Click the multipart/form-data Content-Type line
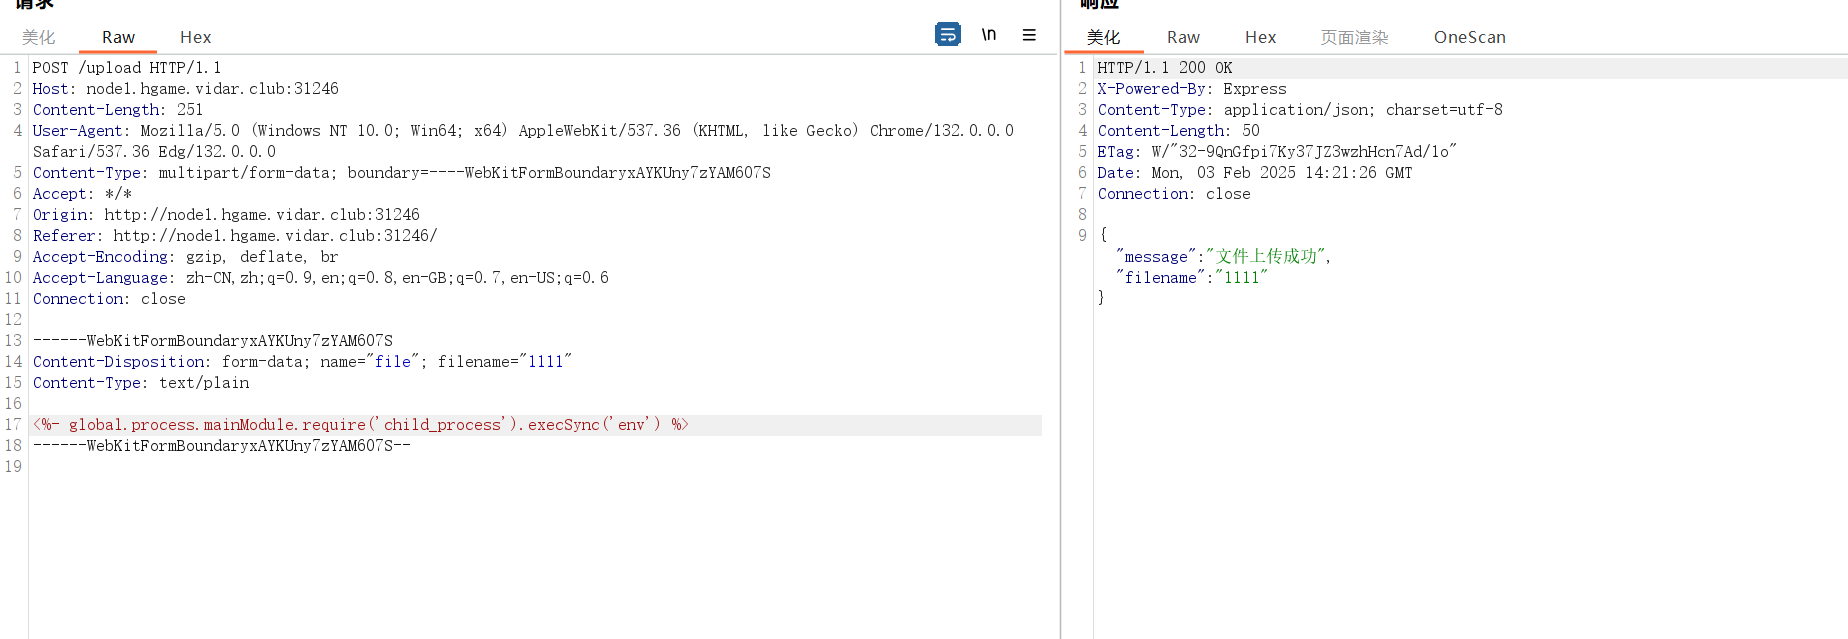The image size is (1848, 639). click(401, 173)
